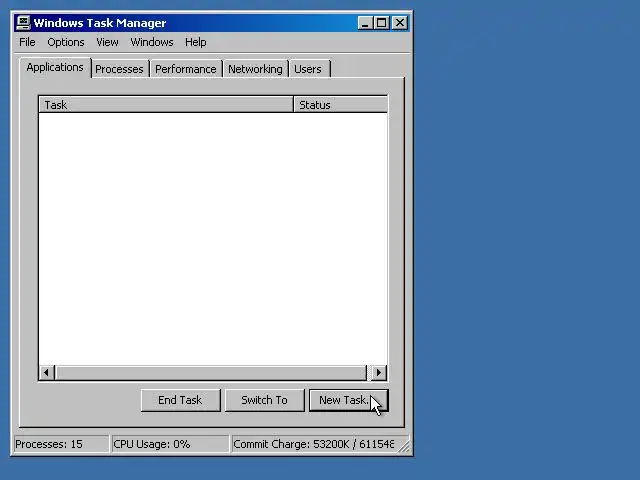Click the 'Windows Task Manager' title text
The image size is (640, 480).
100,23
